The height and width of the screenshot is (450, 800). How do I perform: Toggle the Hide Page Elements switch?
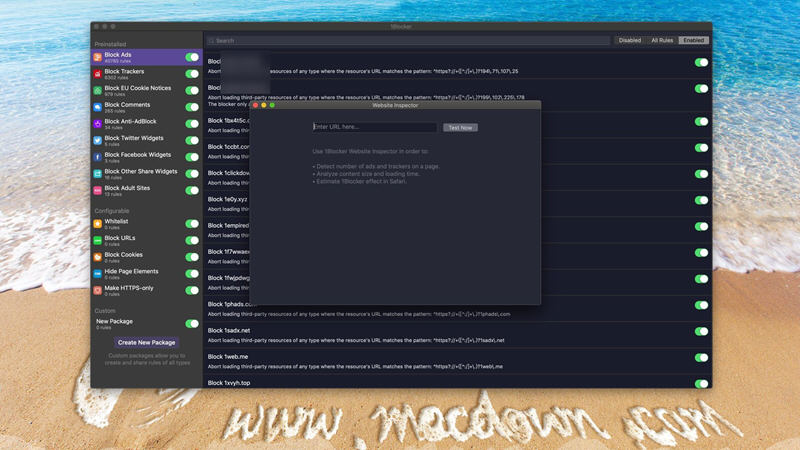(192, 274)
